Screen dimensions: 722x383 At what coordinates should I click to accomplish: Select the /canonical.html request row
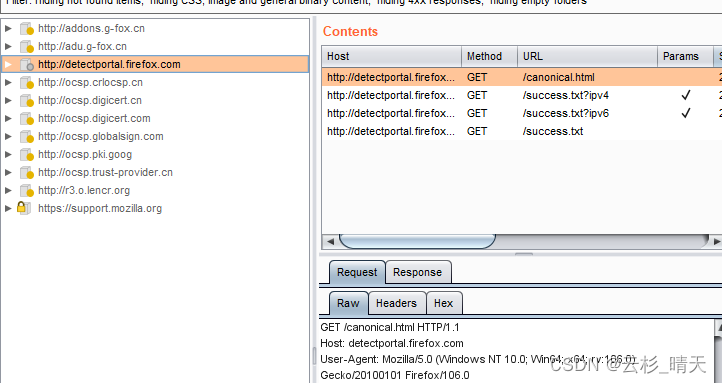tap(522, 77)
